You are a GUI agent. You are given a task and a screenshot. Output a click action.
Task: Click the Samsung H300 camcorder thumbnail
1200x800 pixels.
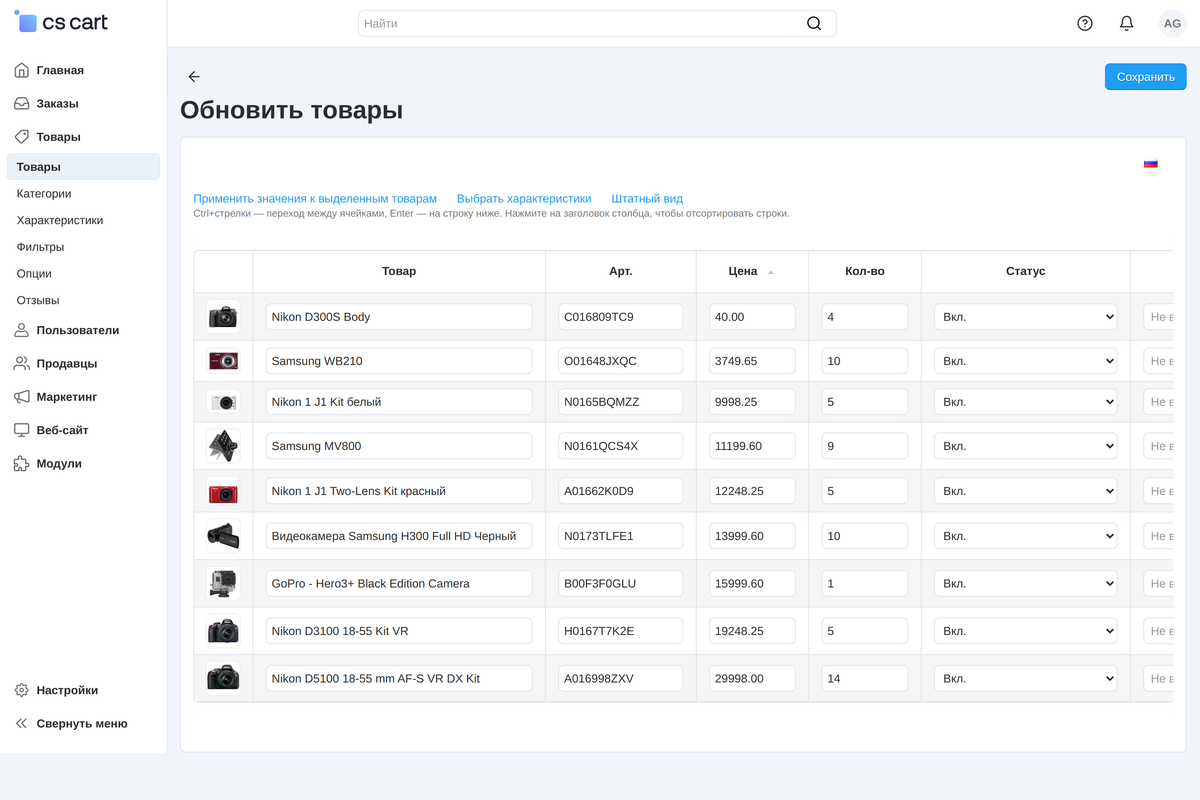click(x=223, y=536)
